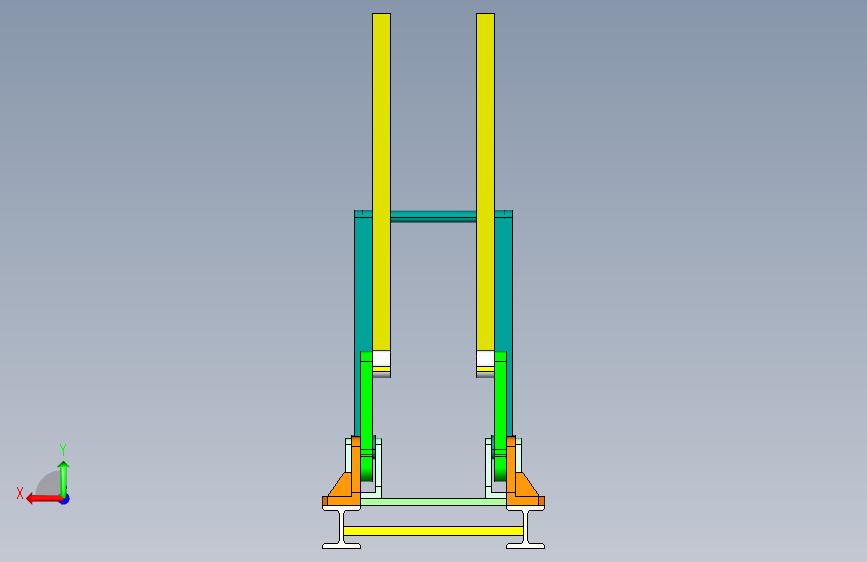This screenshot has width=867, height=562.
Task: Click the red X axis arrow of triad
Action: point(44,499)
